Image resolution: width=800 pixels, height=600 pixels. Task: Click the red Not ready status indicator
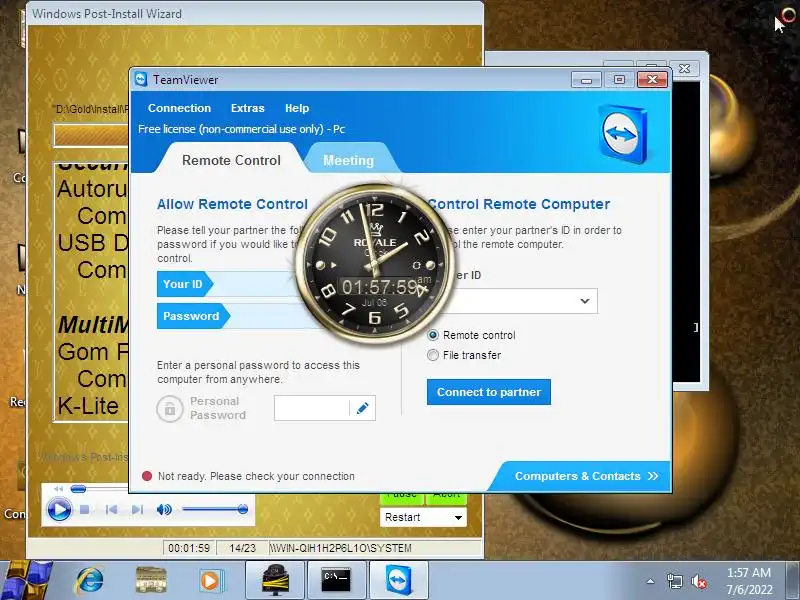pyautogui.click(x=147, y=476)
